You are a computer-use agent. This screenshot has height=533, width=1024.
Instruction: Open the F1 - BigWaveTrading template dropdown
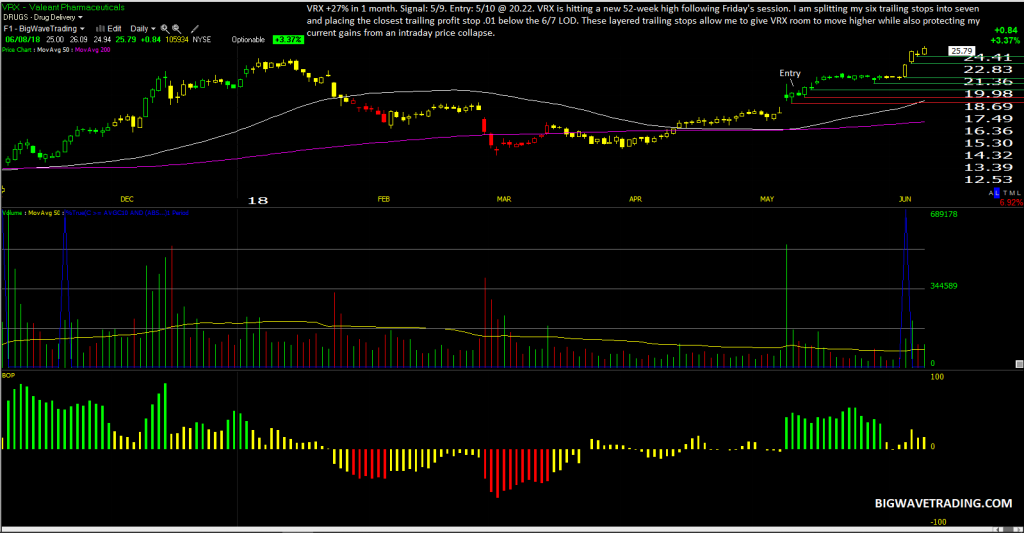pos(44,29)
